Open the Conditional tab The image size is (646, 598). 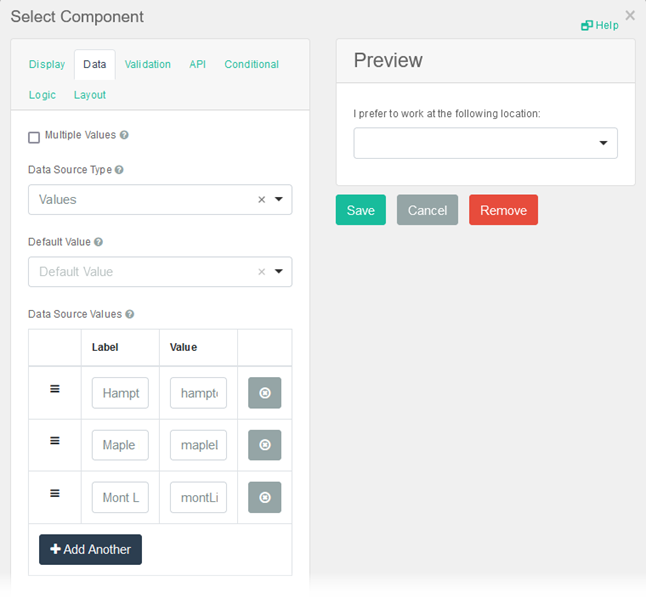click(x=251, y=64)
